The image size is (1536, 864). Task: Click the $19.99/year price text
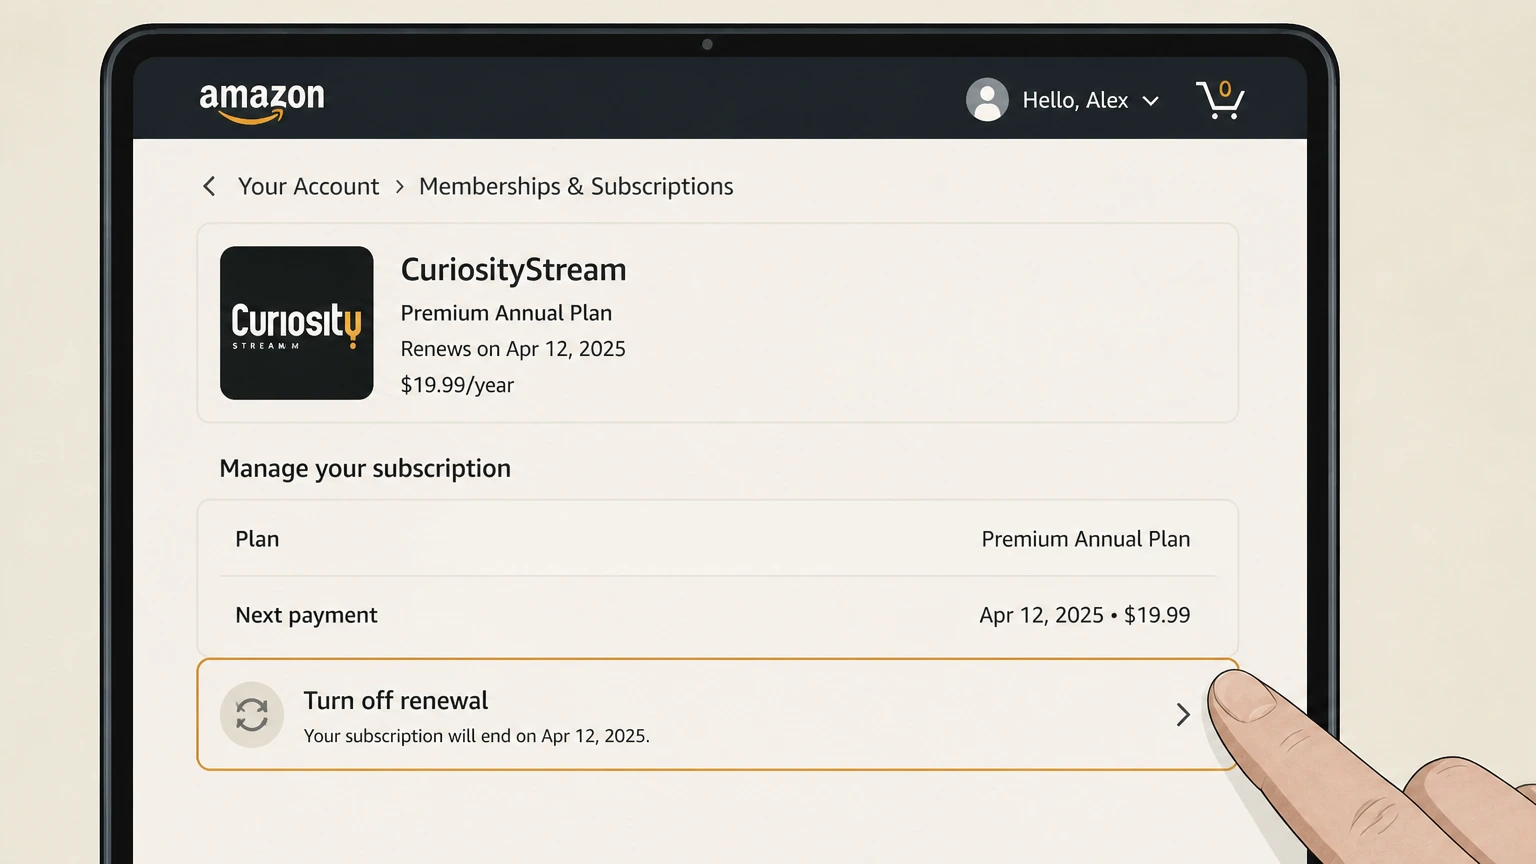point(457,385)
